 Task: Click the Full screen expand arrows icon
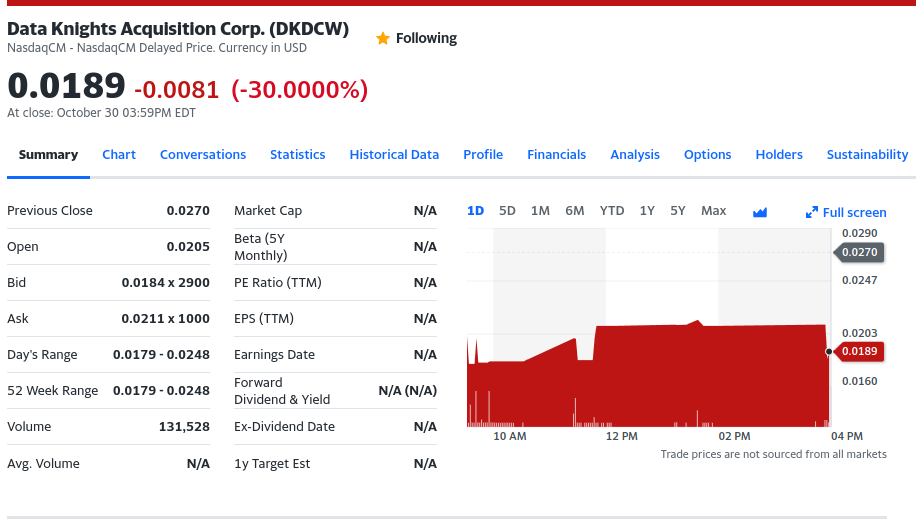(811, 213)
